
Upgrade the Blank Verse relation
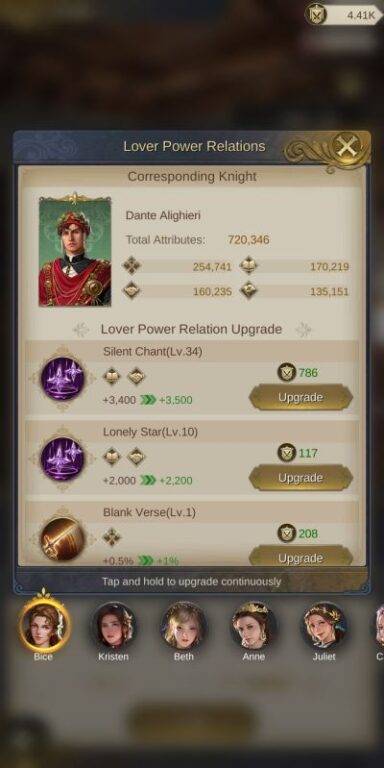pyautogui.click(x=300, y=556)
